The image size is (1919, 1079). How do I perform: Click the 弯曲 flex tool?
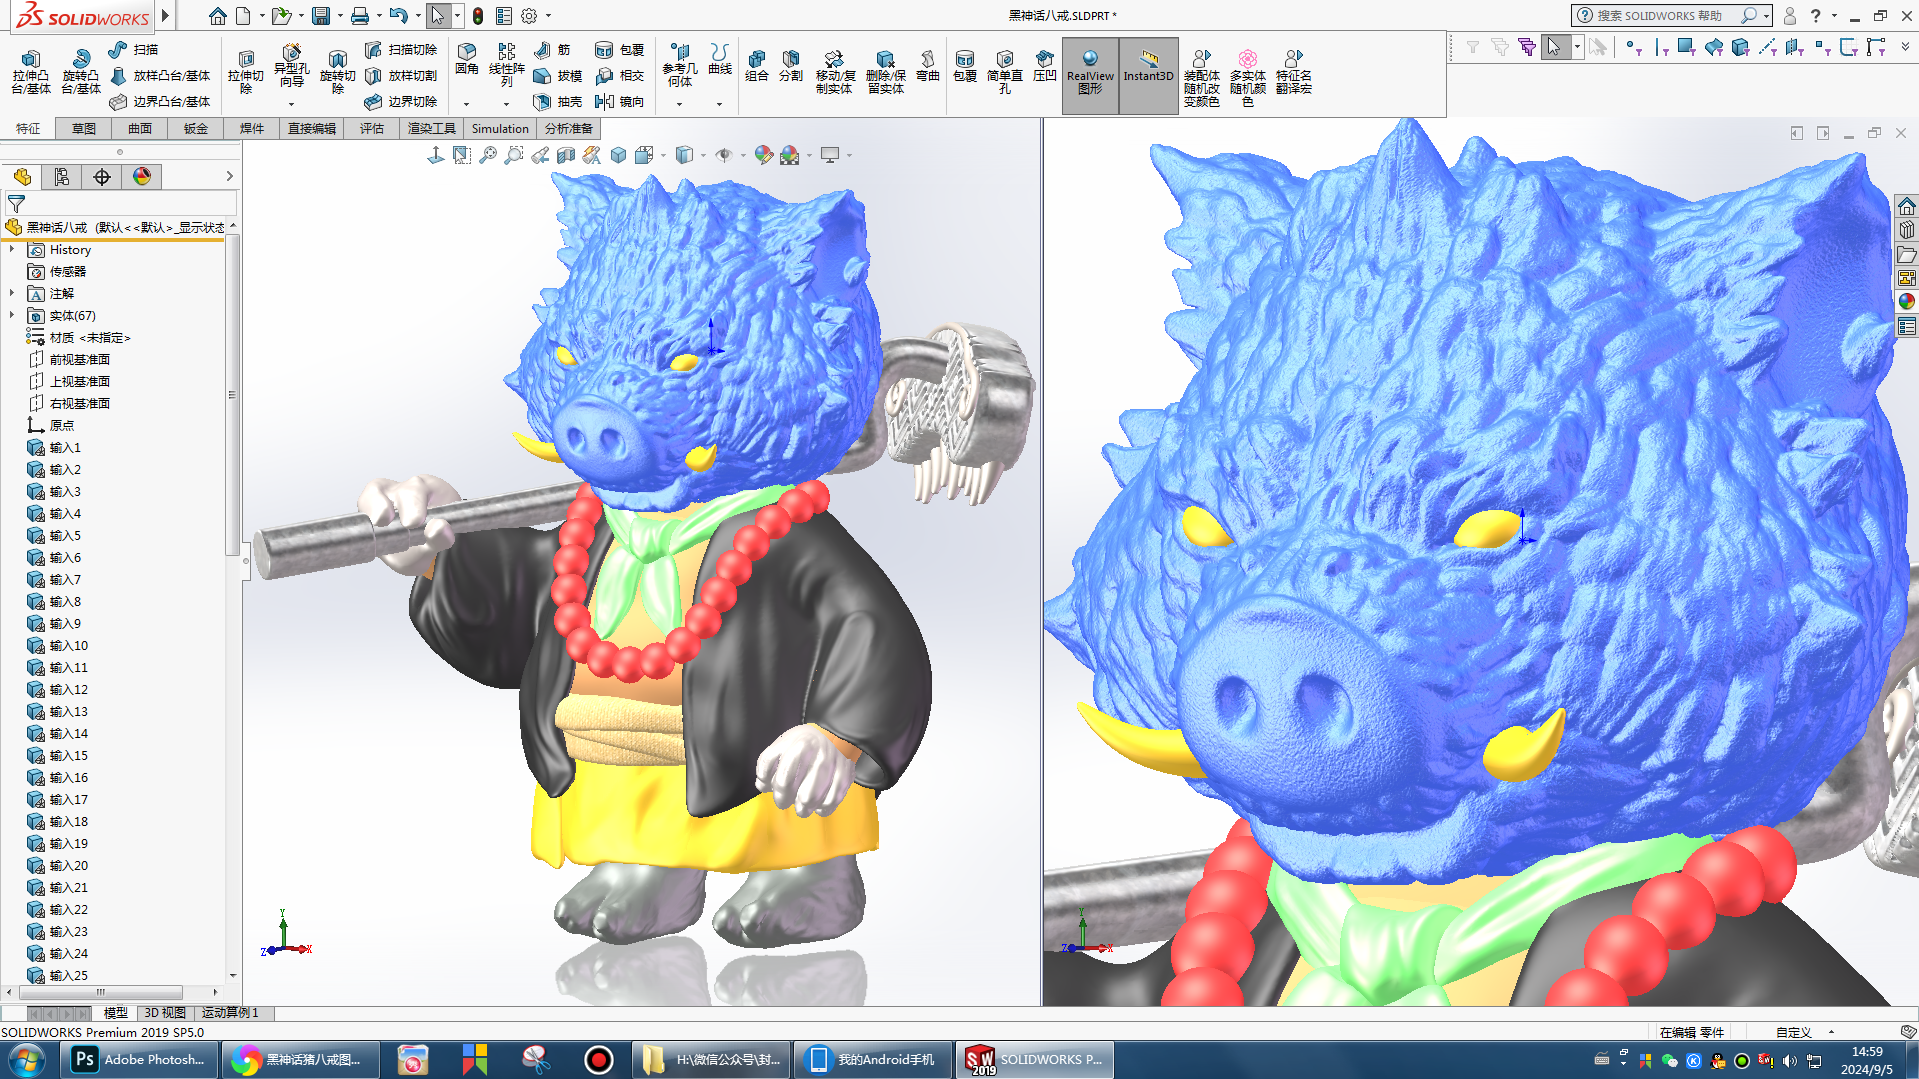927,65
